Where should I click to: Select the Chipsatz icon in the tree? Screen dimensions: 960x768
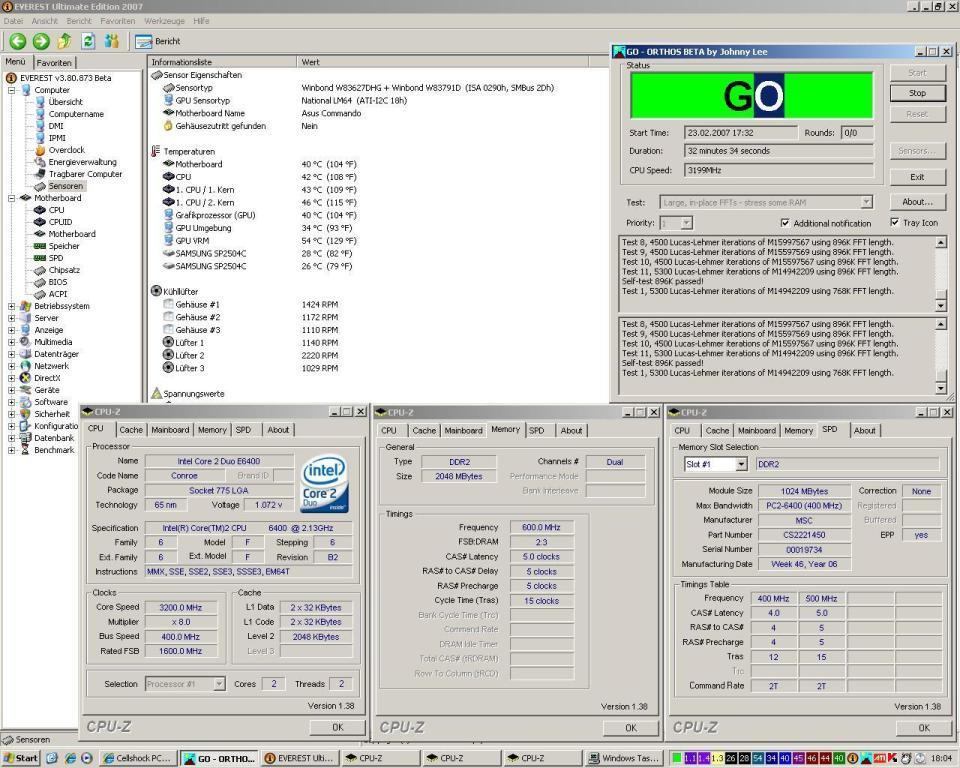40,270
